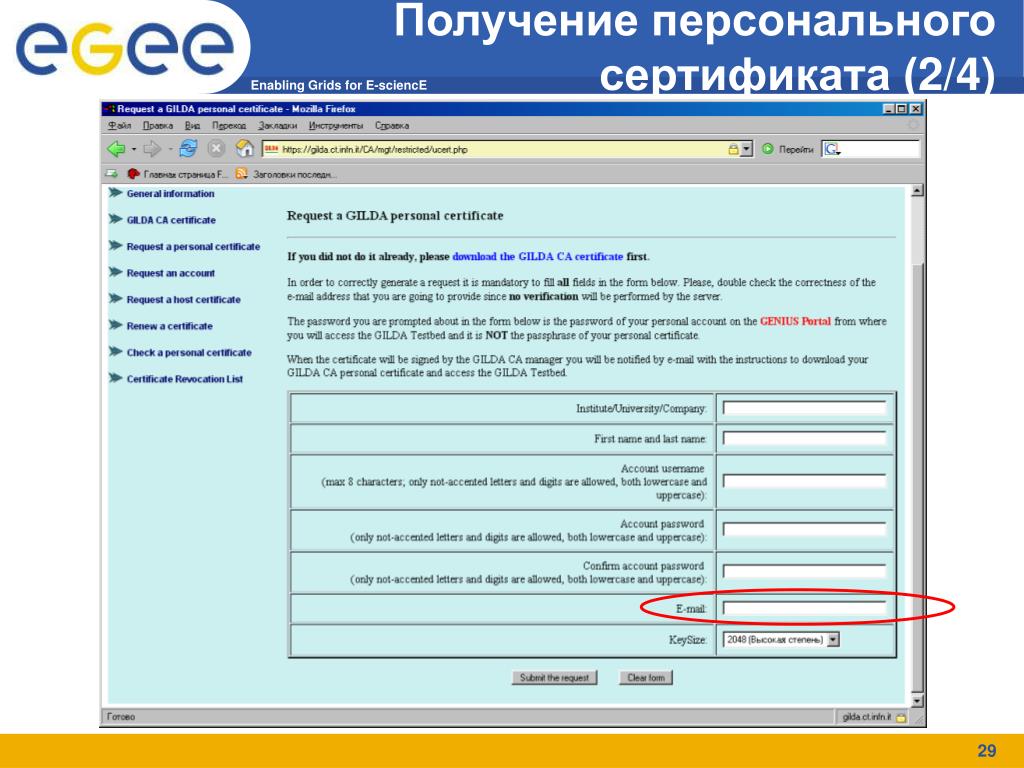The height and width of the screenshot is (768, 1024).
Task: Click the Stop loading icon
Action: click(216, 149)
